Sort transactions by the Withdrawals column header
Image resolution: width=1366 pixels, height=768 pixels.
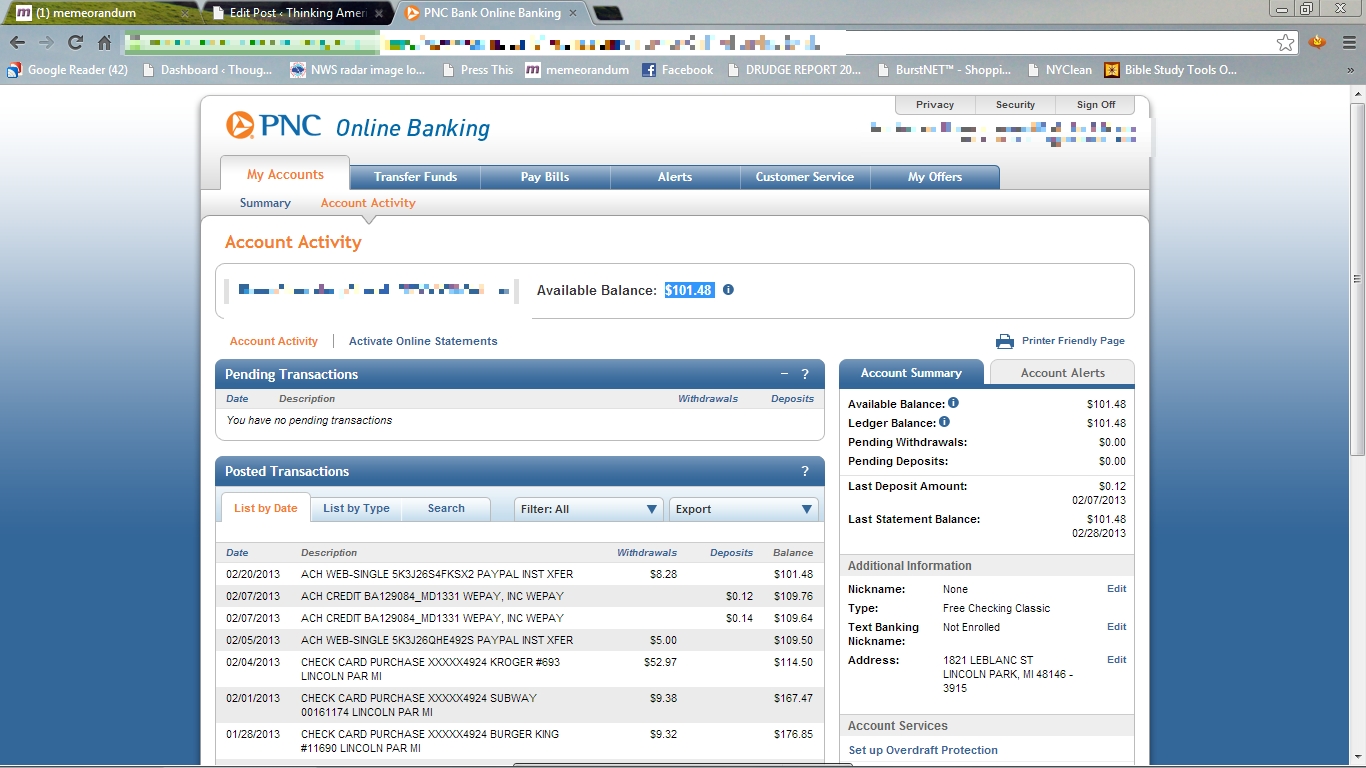(647, 552)
